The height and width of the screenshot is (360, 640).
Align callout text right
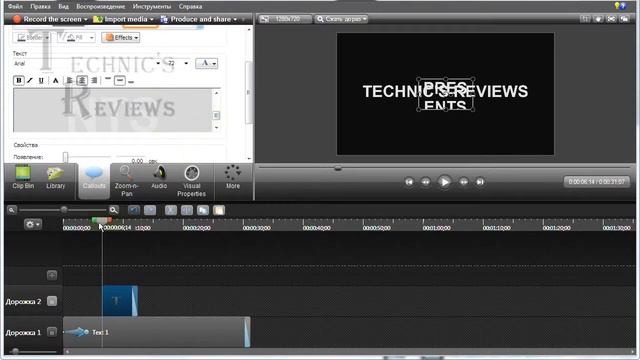94,80
